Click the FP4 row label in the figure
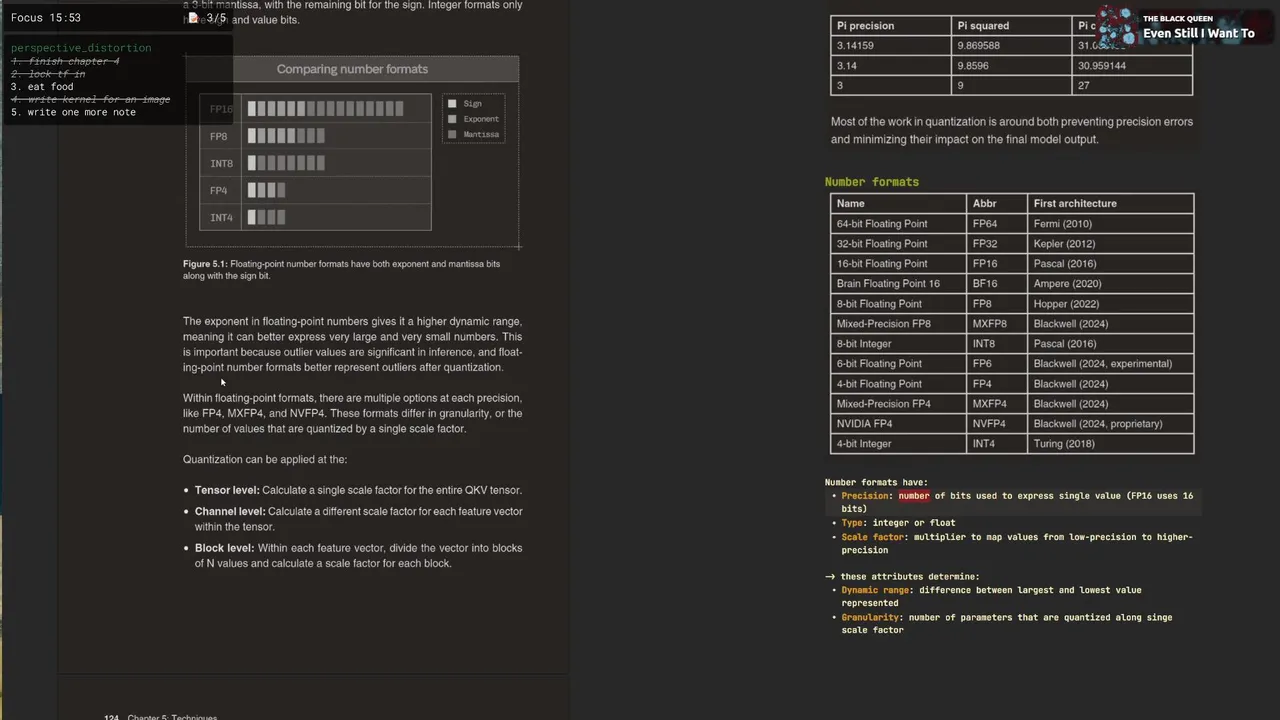 click(x=219, y=190)
